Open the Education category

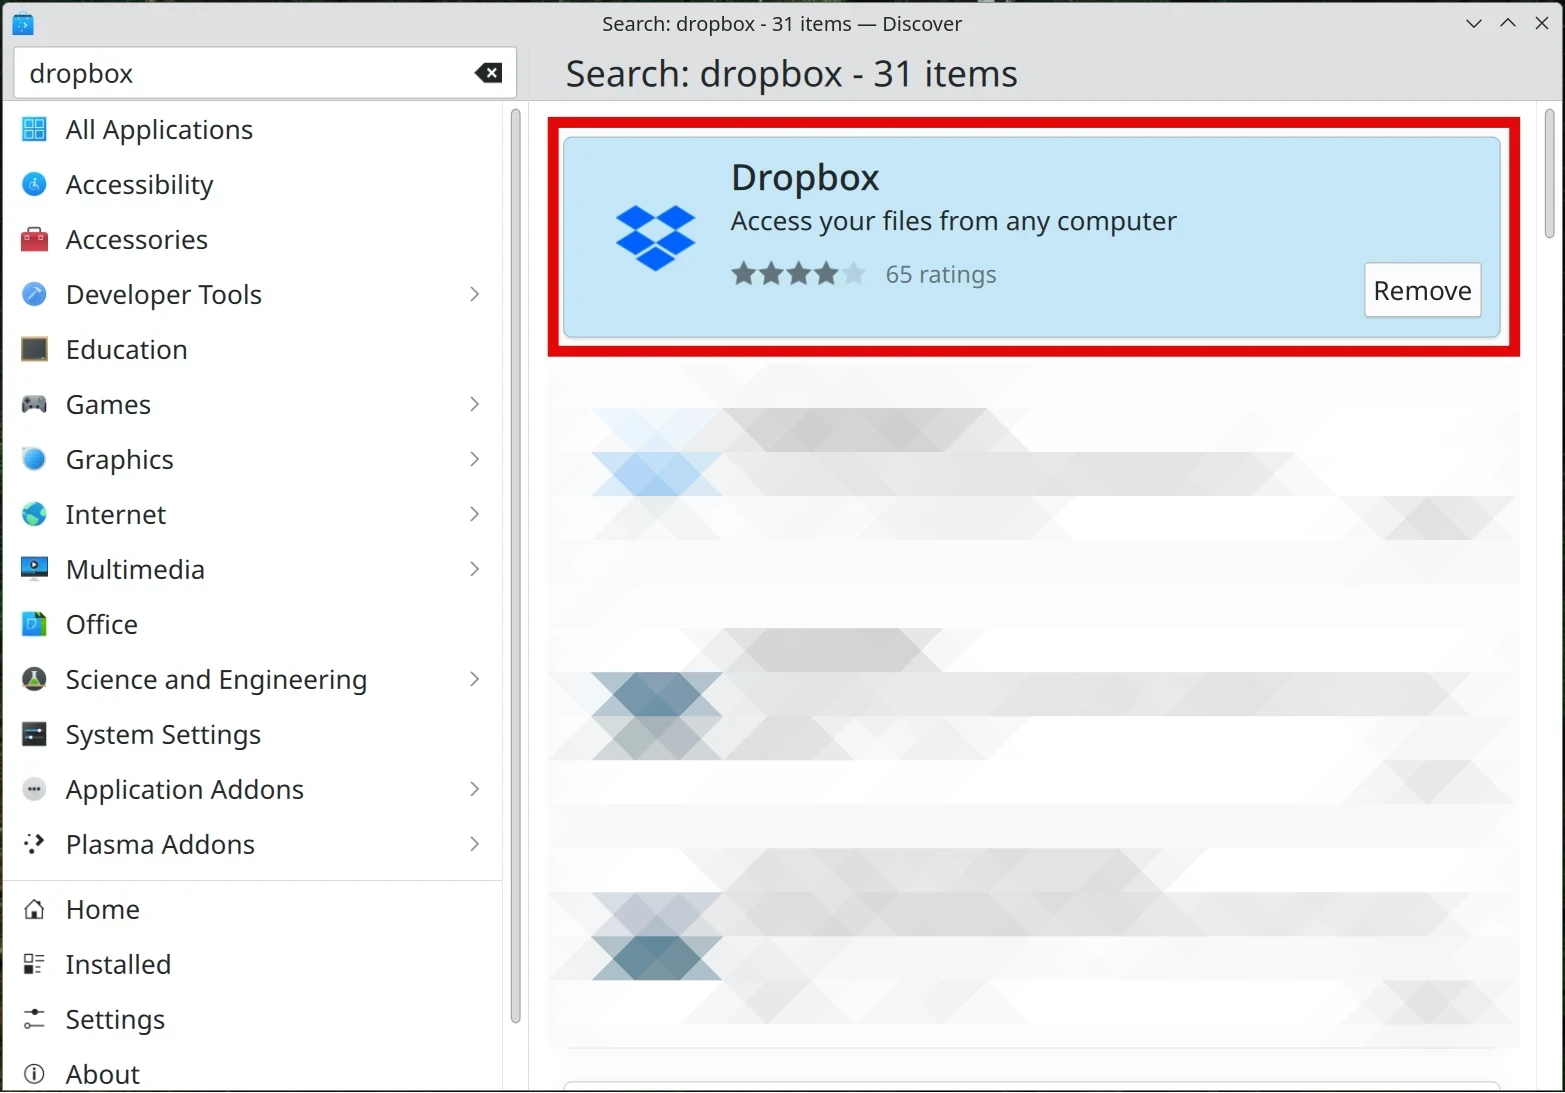[253, 349]
